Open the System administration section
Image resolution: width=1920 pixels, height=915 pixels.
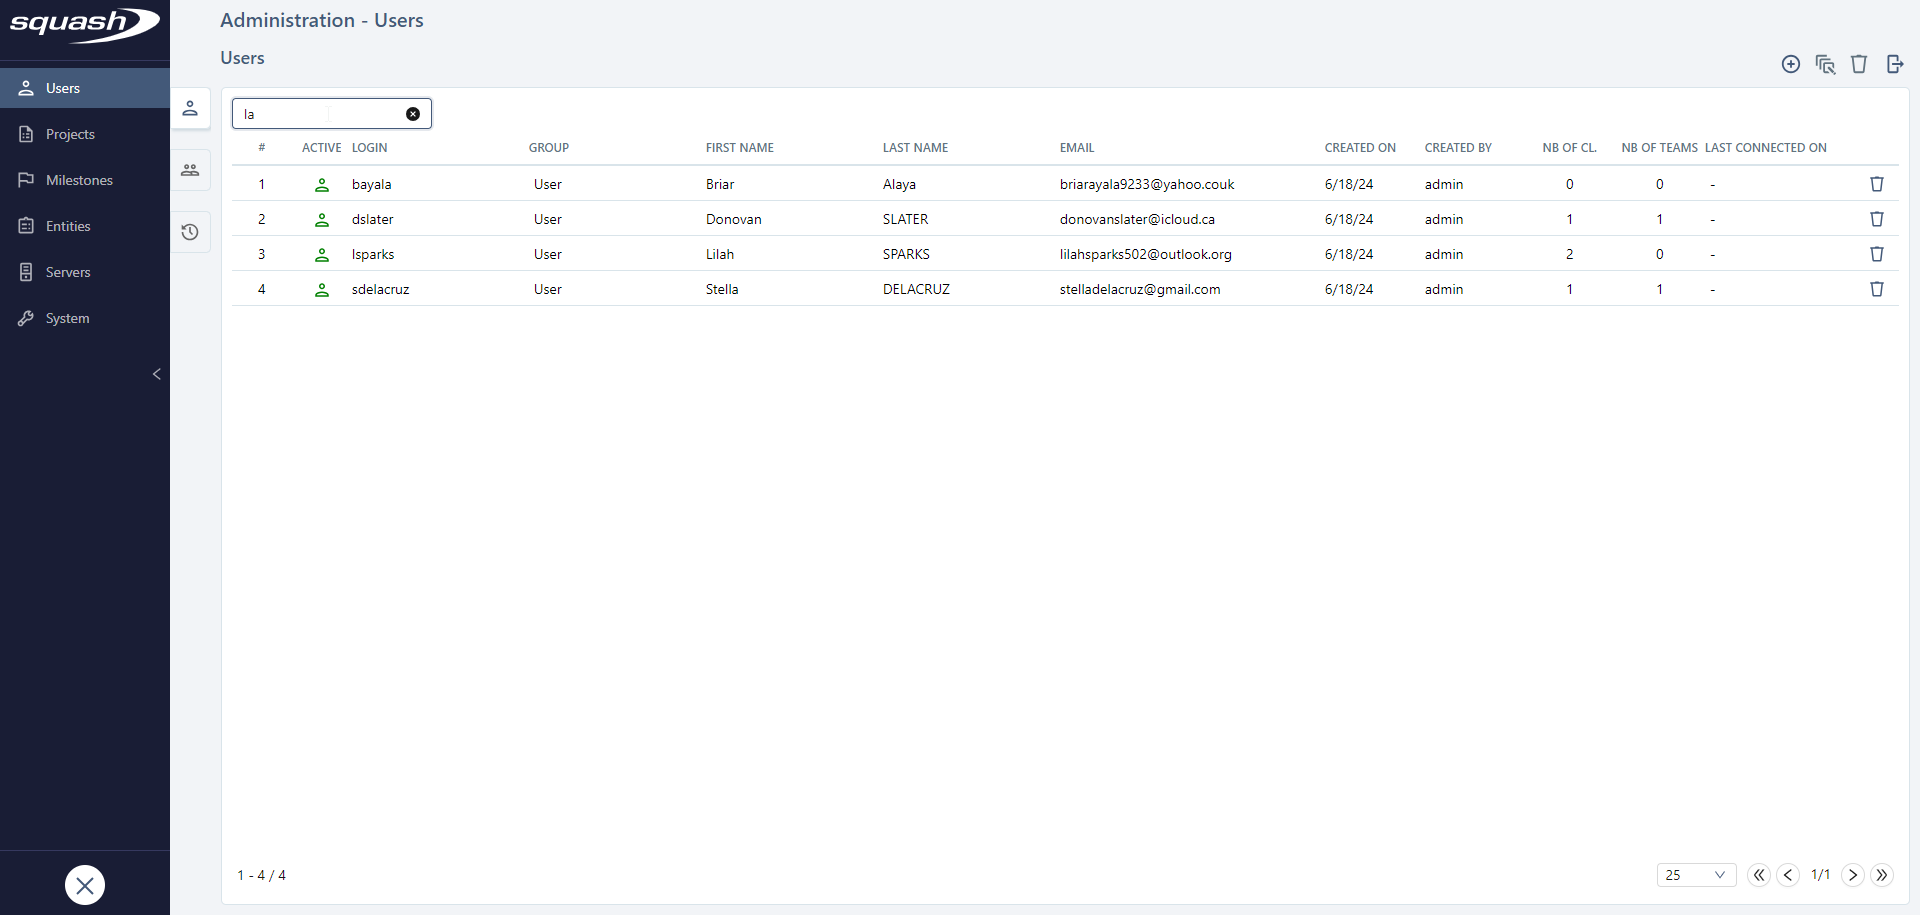[x=67, y=317]
